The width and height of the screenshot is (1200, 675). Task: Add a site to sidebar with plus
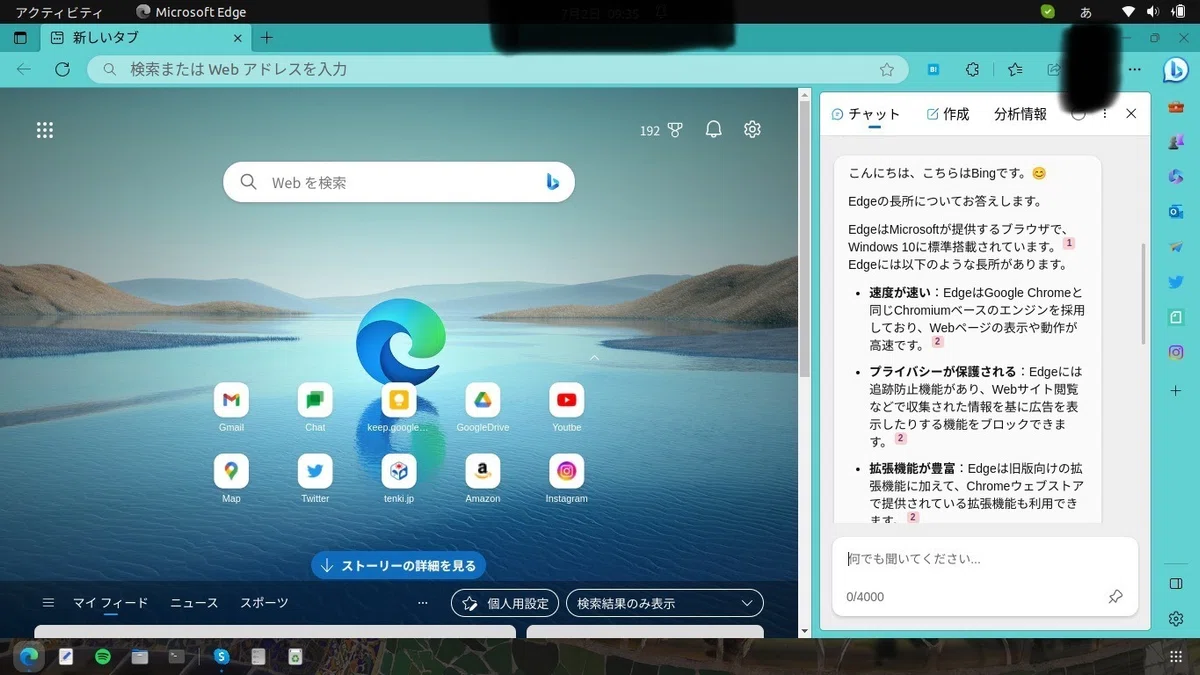[1176, 390]
